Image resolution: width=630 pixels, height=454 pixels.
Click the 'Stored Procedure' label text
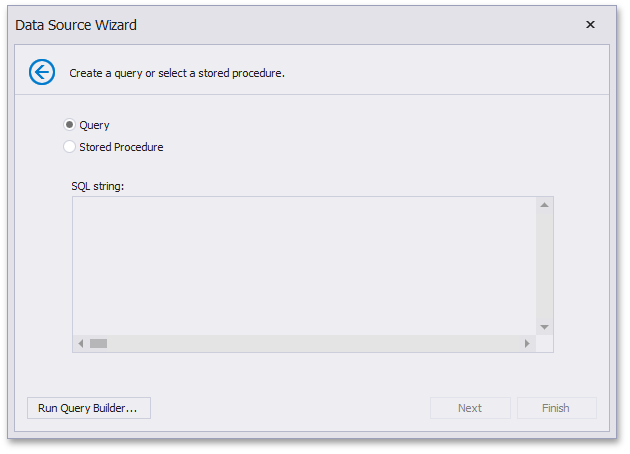pyautogui.click(x=121, y=147)
